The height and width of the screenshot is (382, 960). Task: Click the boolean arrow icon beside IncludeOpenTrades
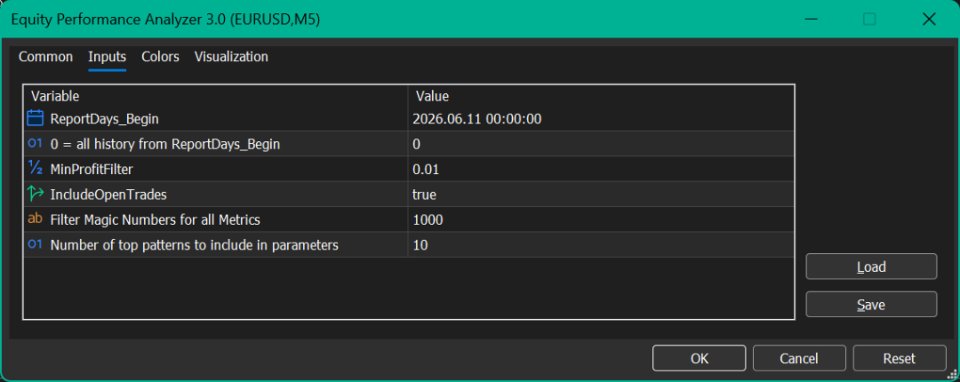pos(36,194)
